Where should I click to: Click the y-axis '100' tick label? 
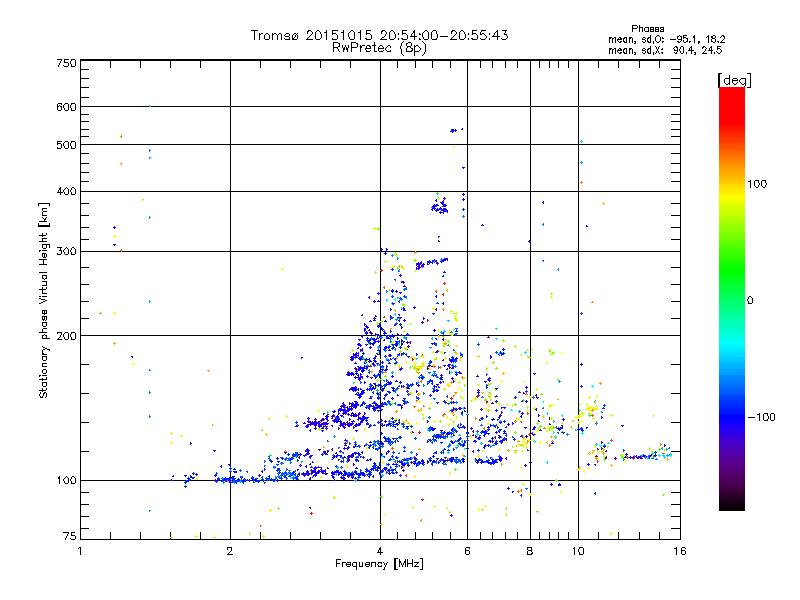pyautogui.click(x=66, y=481)
